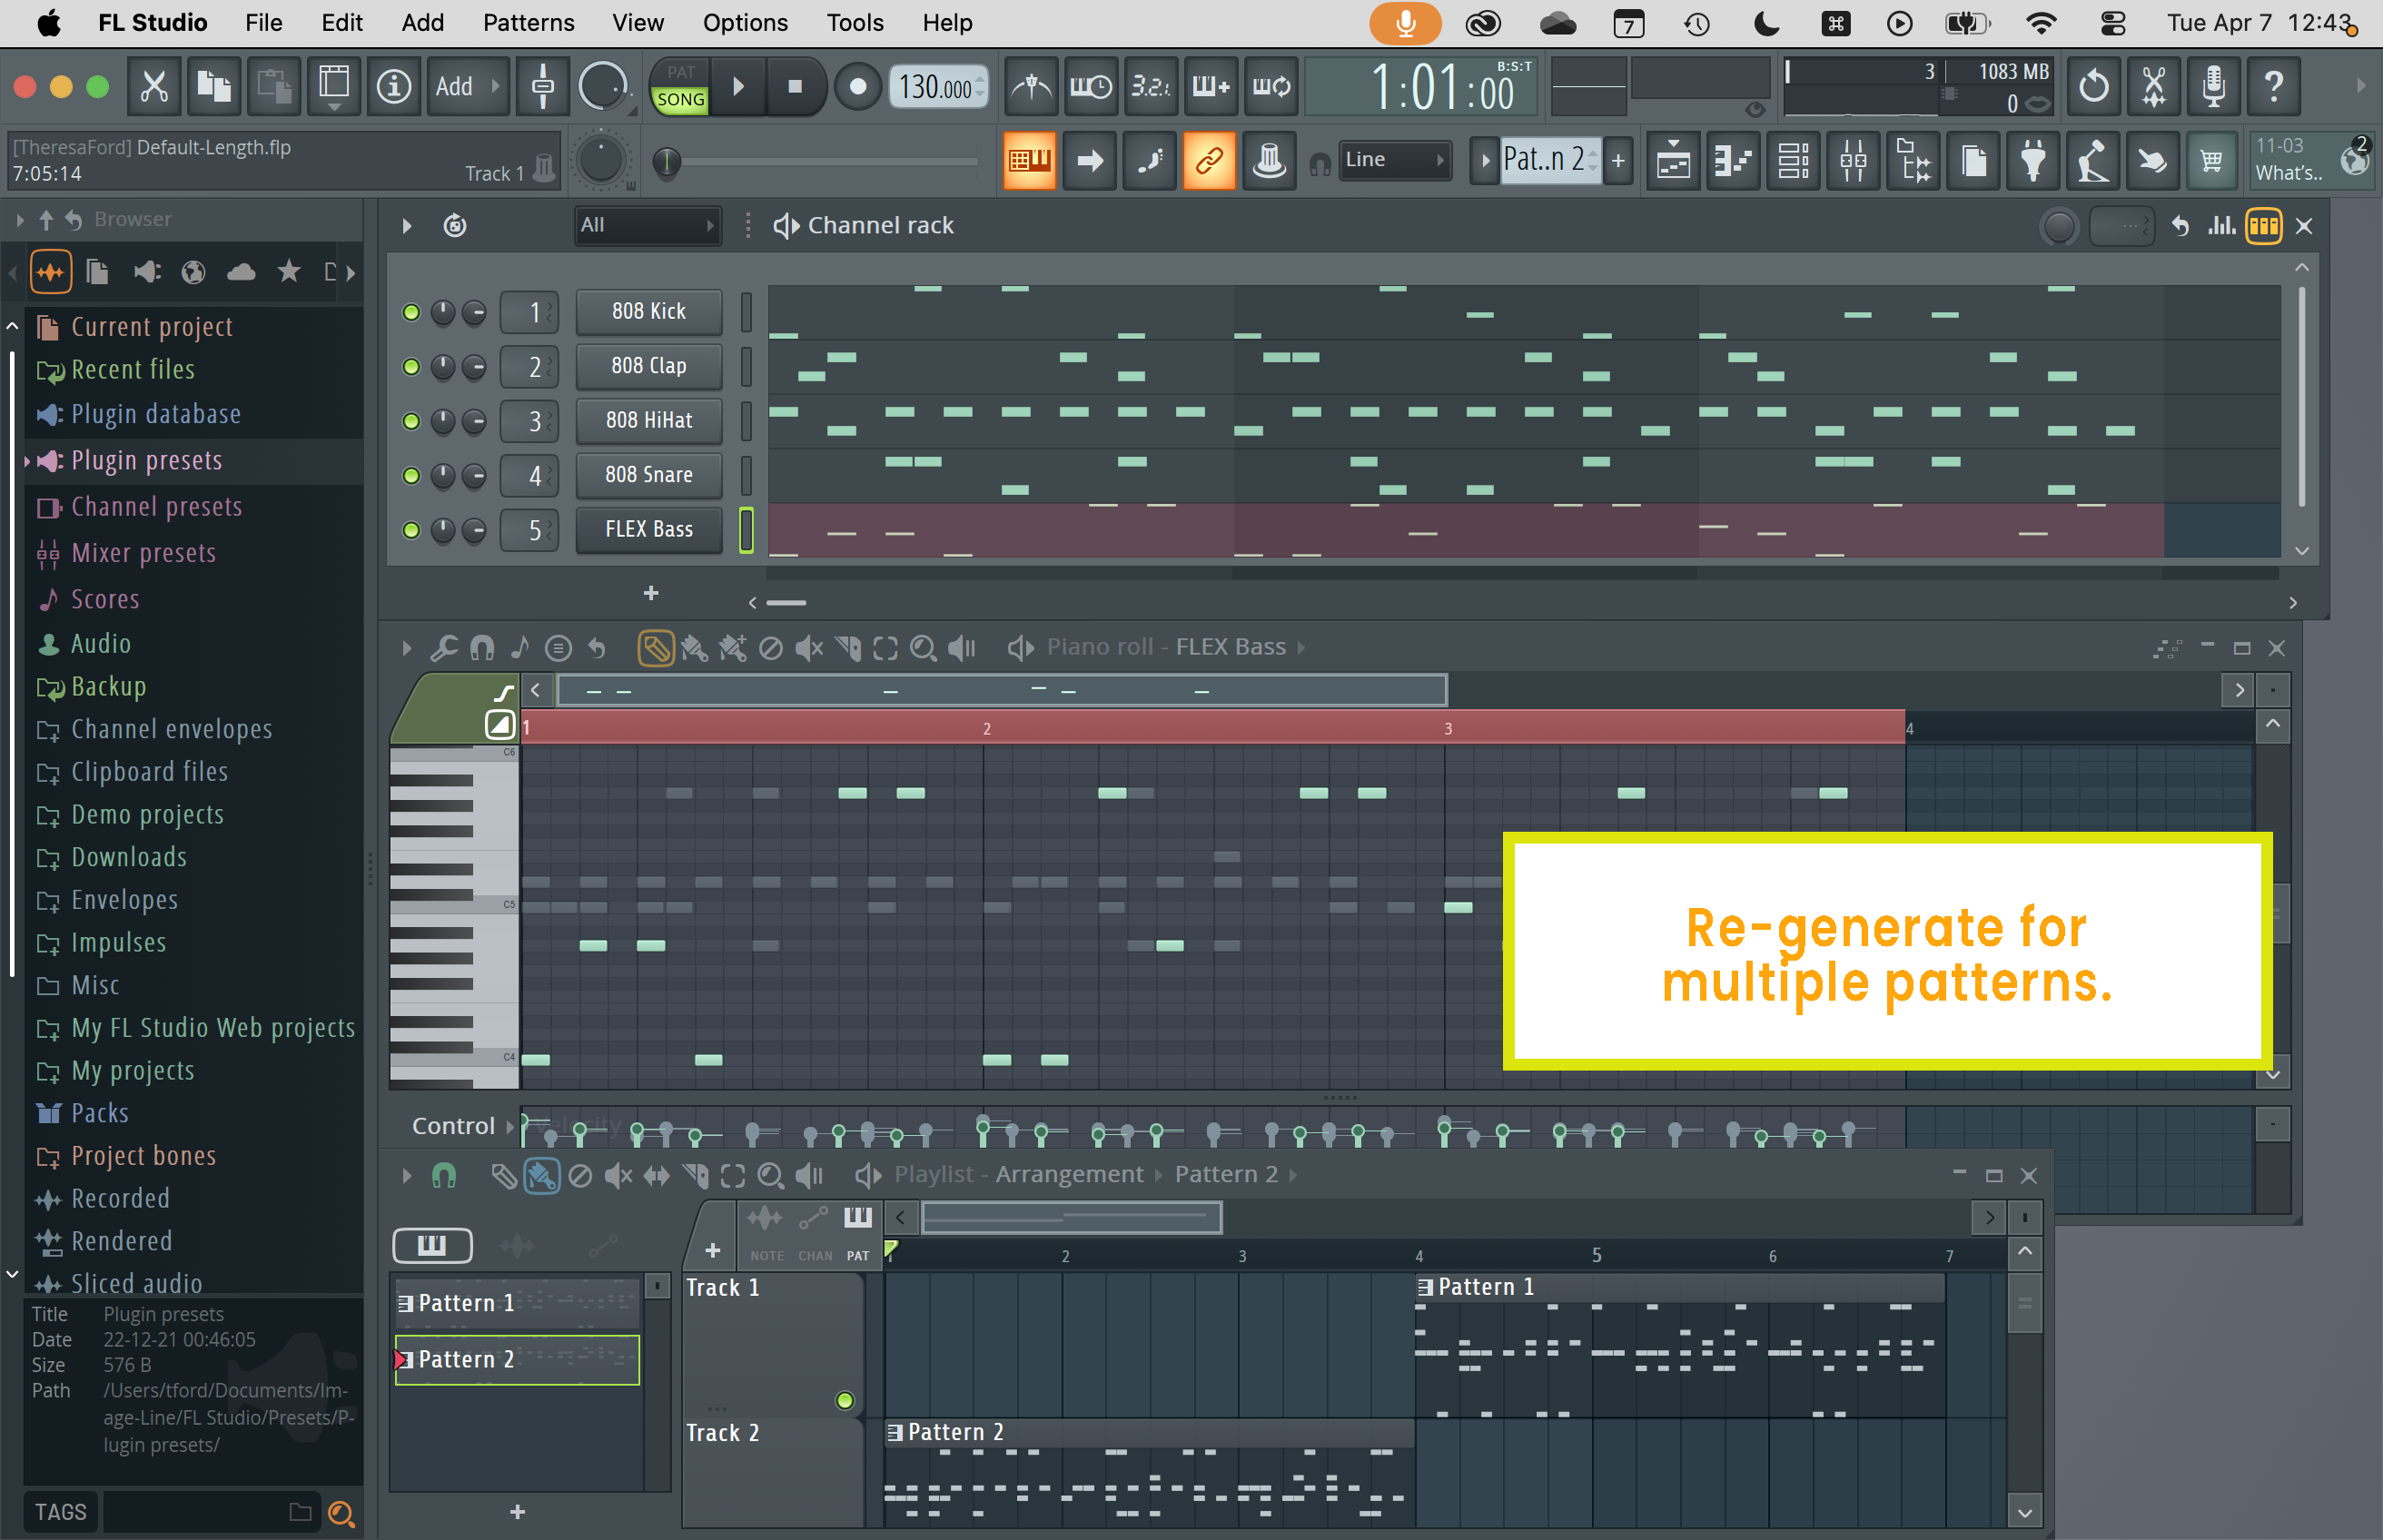
Task: Toggle the FLEX Bass channel select indicator
Action: [746, 530]
